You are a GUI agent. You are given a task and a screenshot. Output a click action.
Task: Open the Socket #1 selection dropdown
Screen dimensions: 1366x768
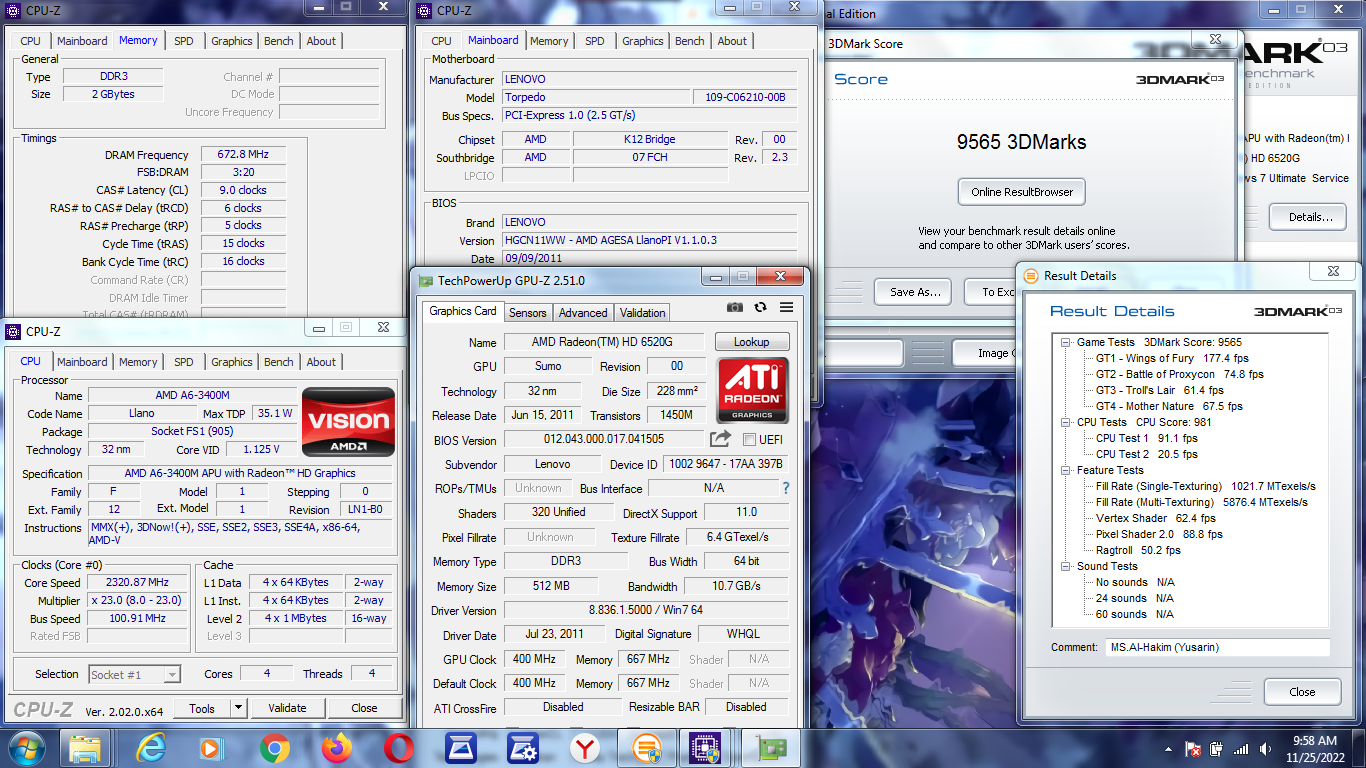[x=135, y=675]
